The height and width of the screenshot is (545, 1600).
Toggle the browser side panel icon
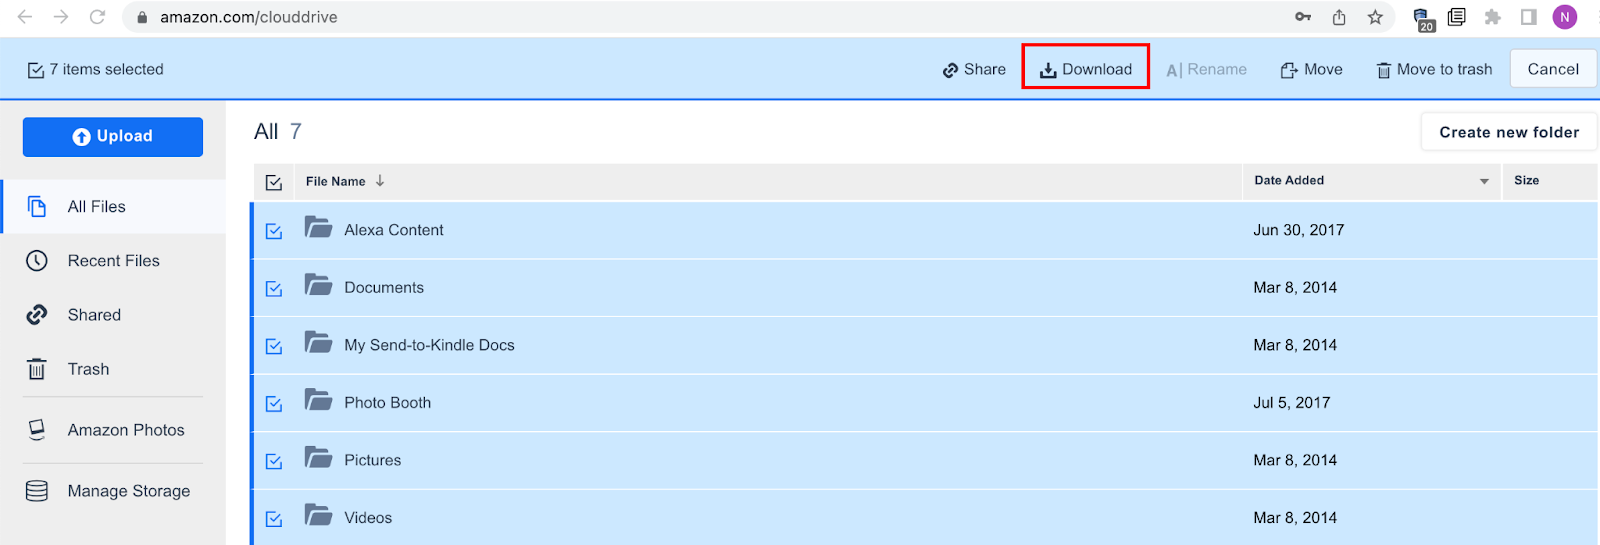(x=1529, y=17)
